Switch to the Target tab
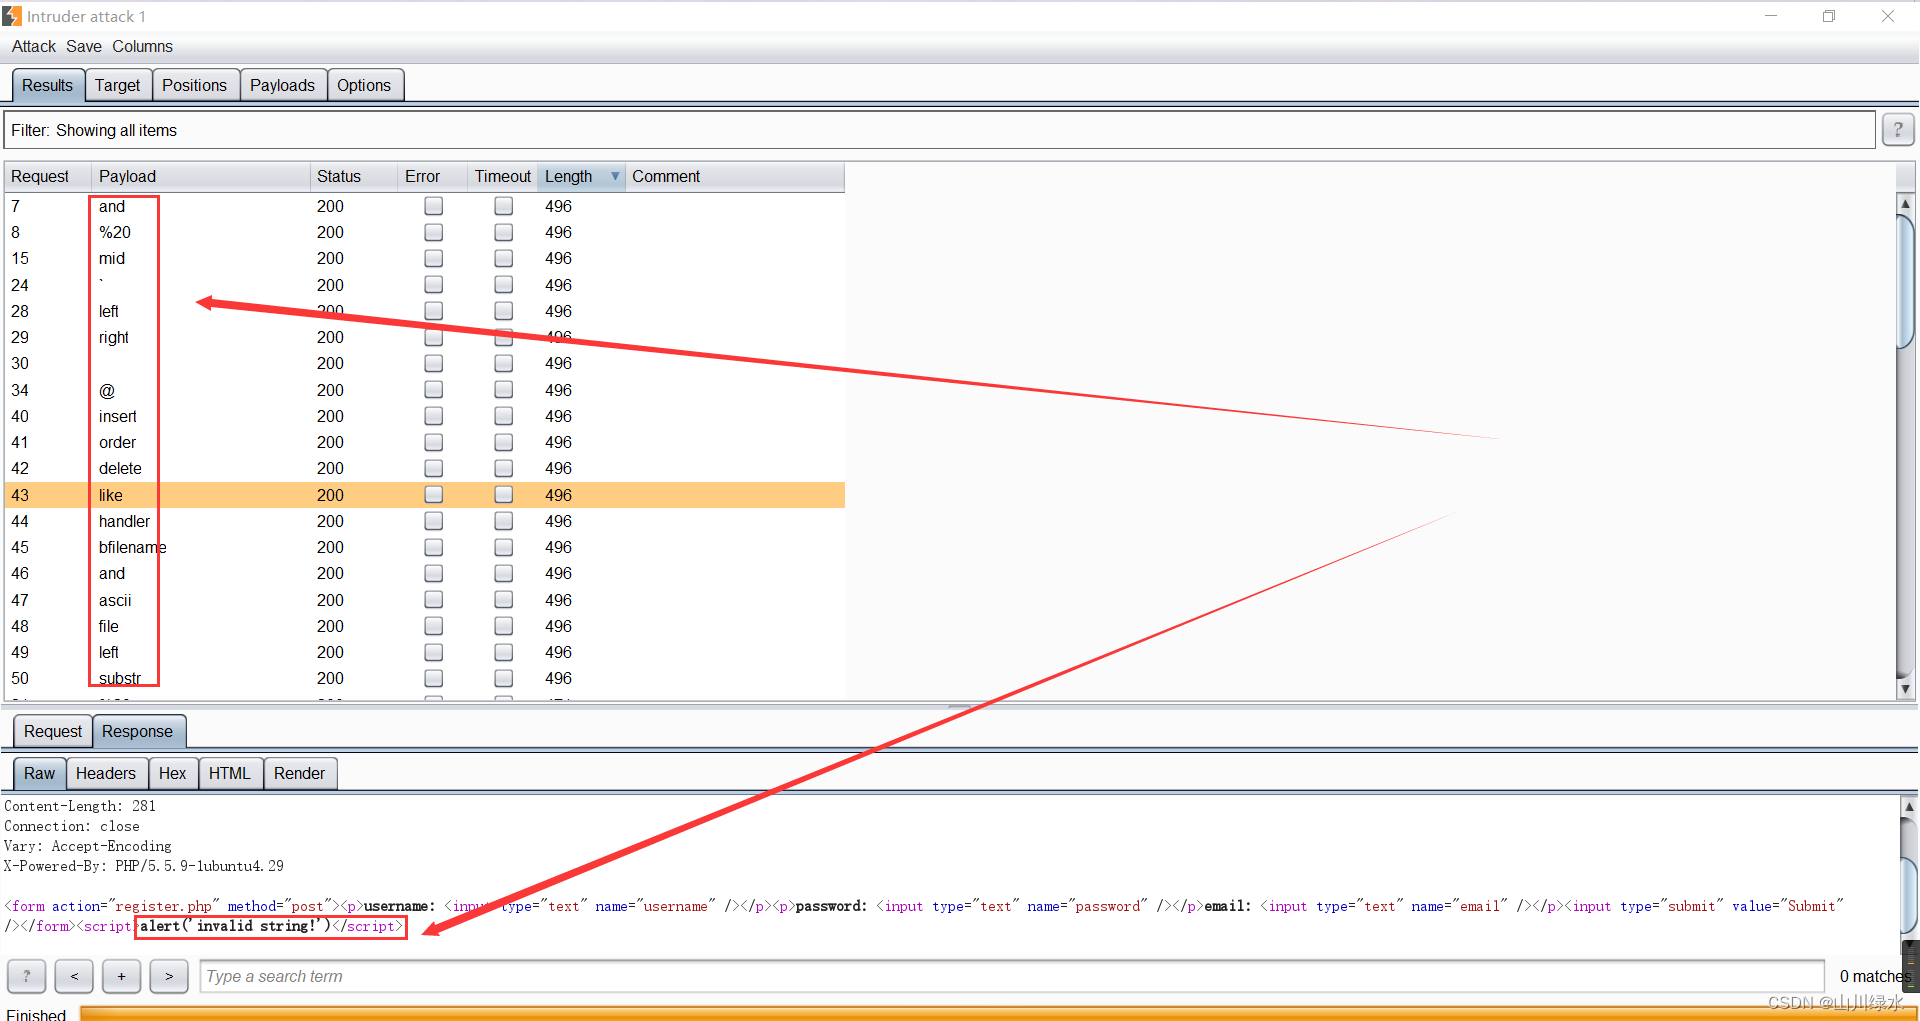The height and width of the screenshot is (1021, 1920). click(117, 85)
